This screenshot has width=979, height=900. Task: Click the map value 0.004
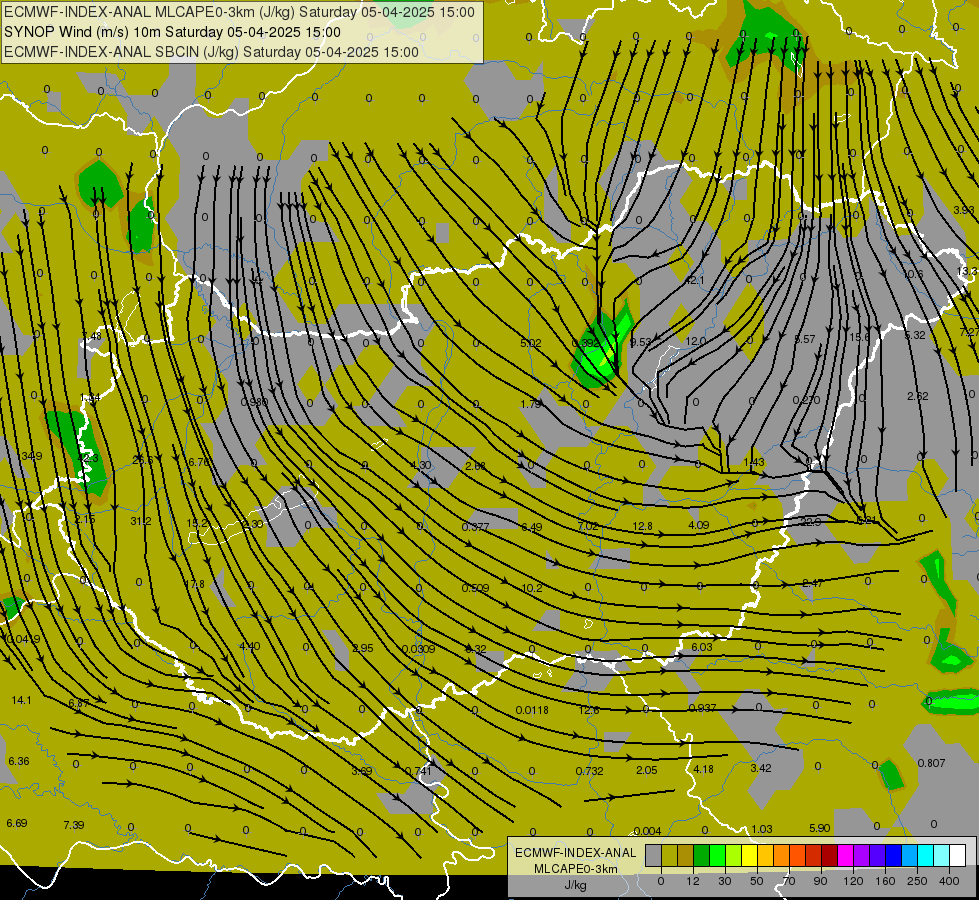[647, 831]
